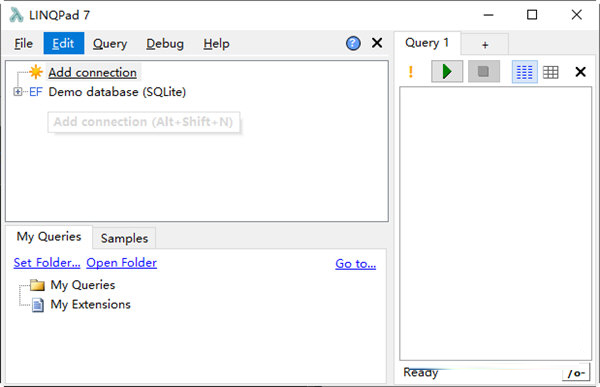Close the left panel with X button
Image resolution: width=600 pixels, height=387 pixels.
377,43
